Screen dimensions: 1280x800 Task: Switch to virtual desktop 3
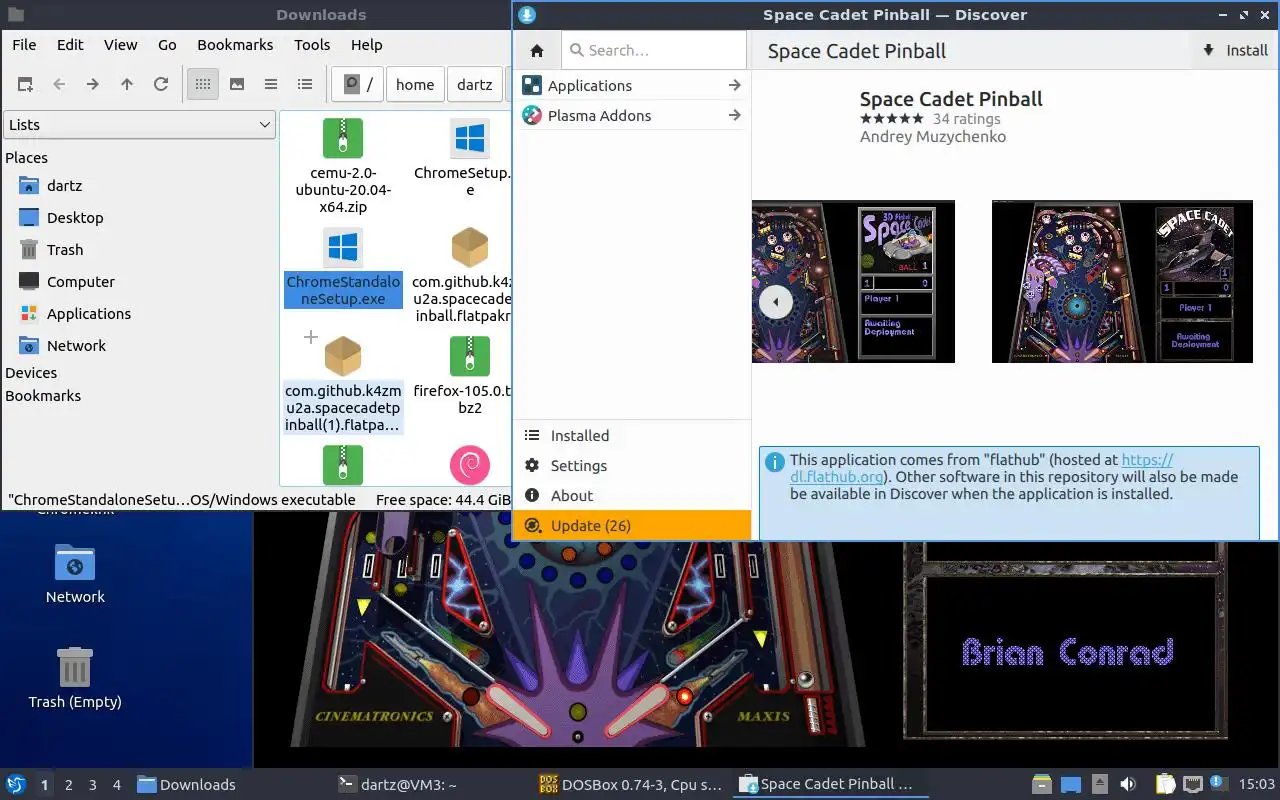coord(93,785)
